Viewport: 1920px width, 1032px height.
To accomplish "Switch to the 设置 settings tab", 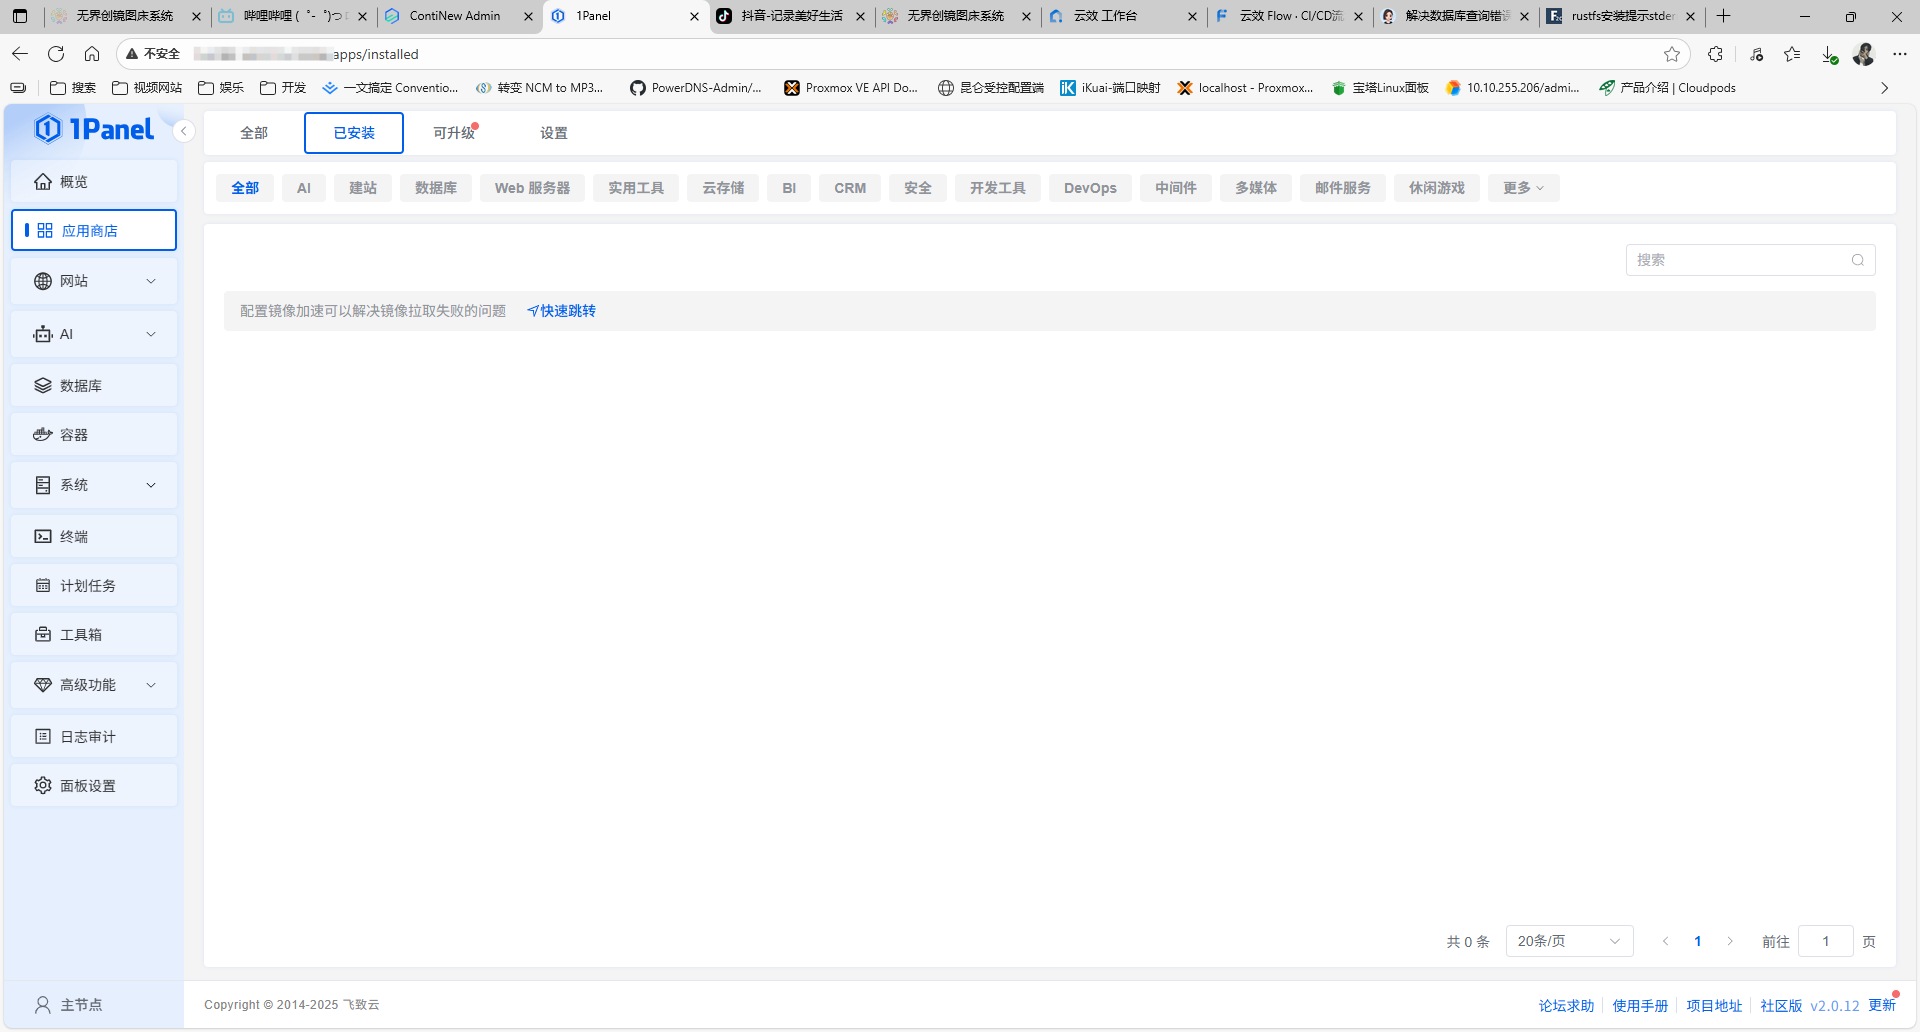I will click(553, 133).
